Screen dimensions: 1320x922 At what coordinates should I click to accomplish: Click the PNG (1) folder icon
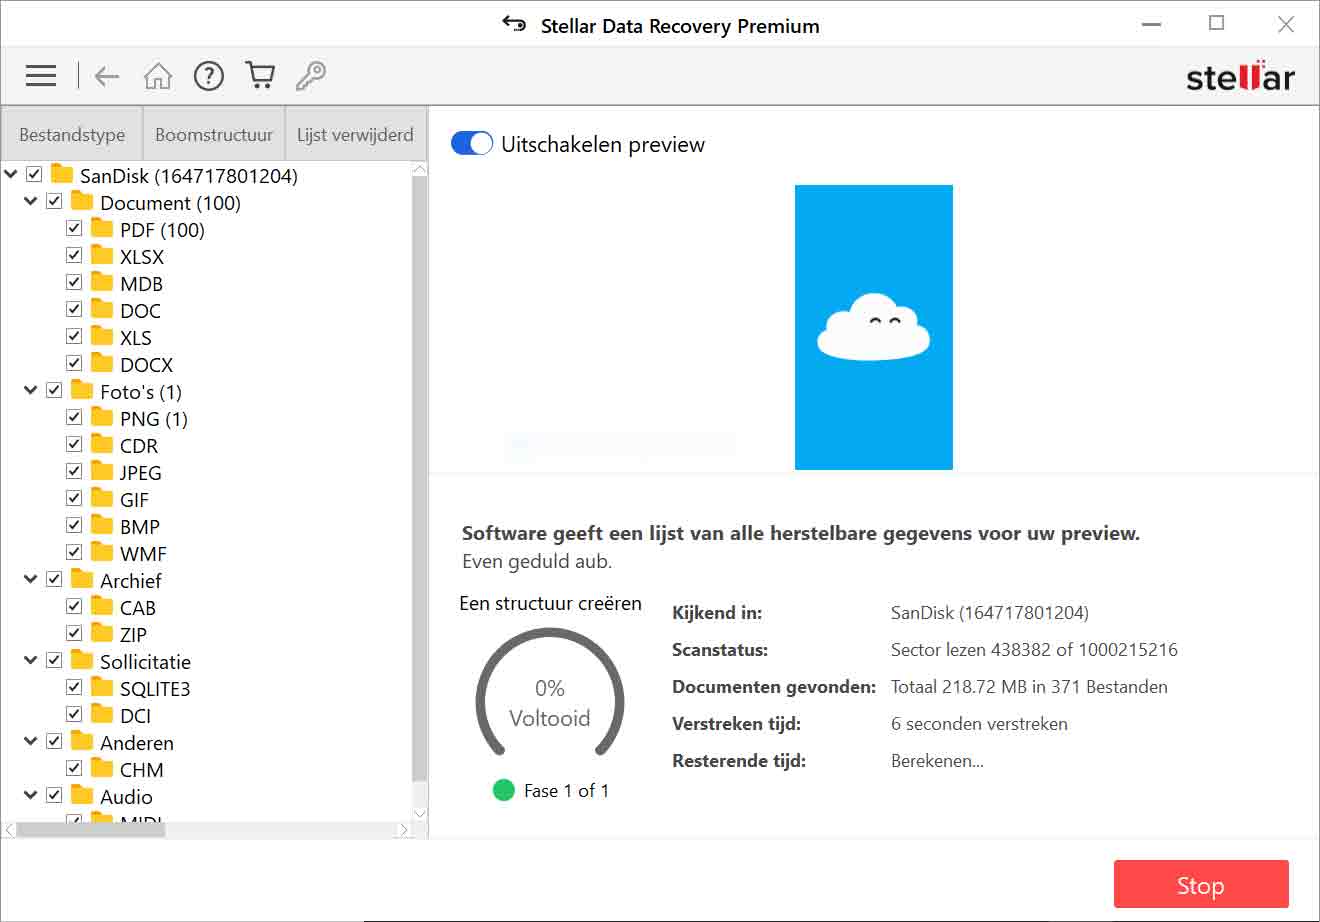[x=102, y=417]
